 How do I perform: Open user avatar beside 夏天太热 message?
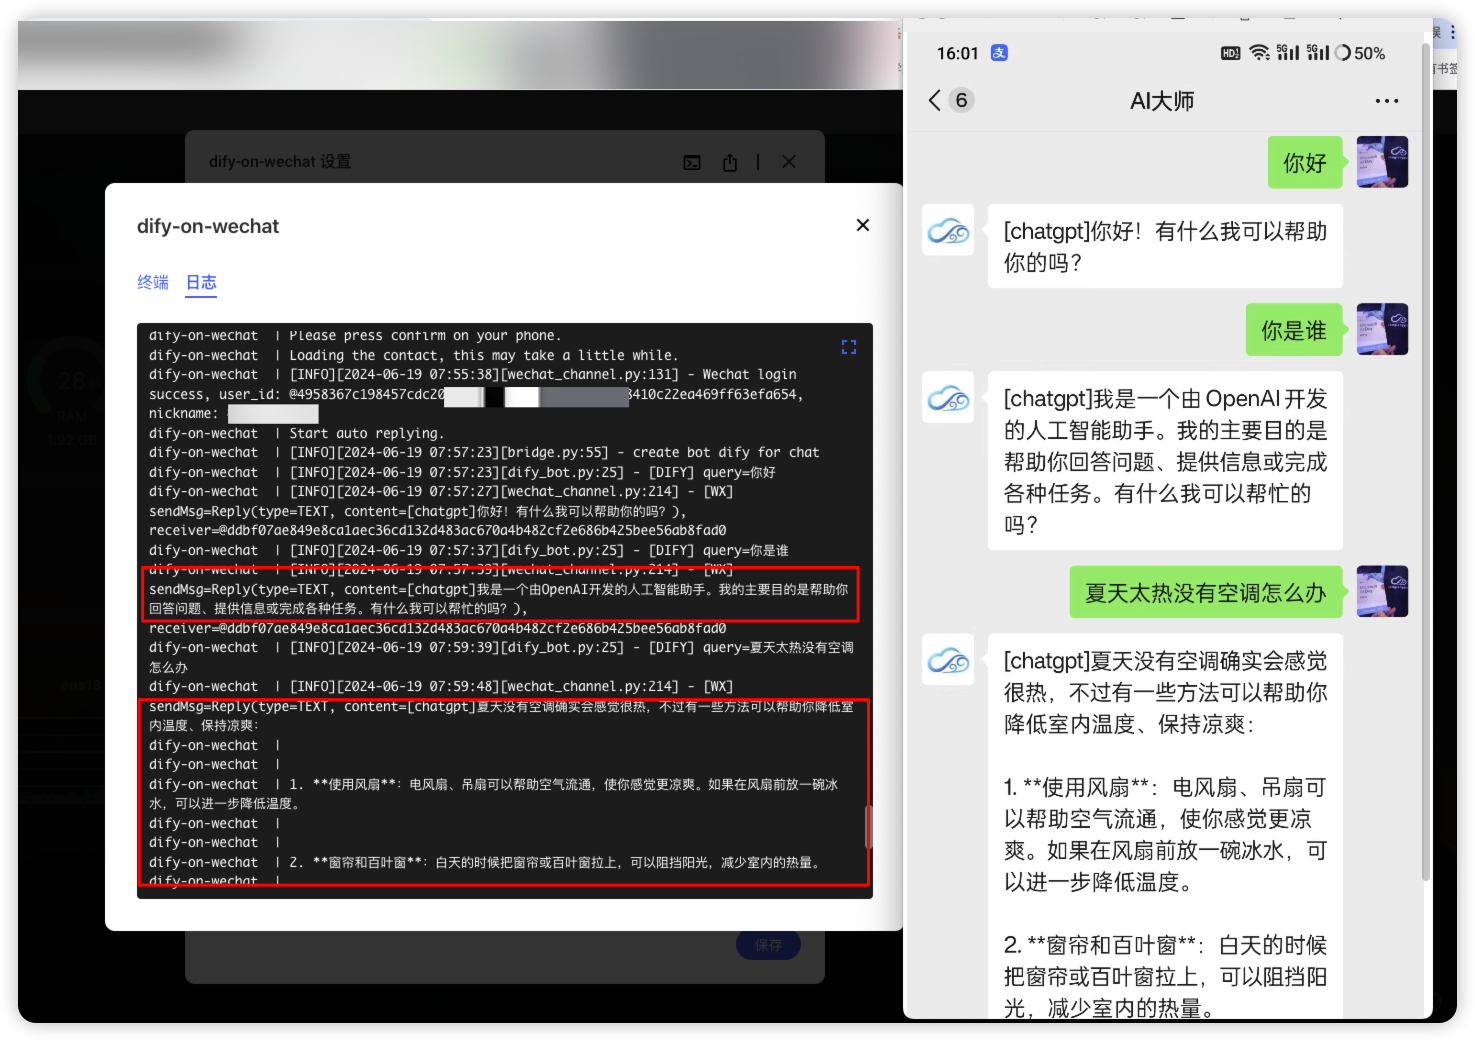pos(1382,591)
